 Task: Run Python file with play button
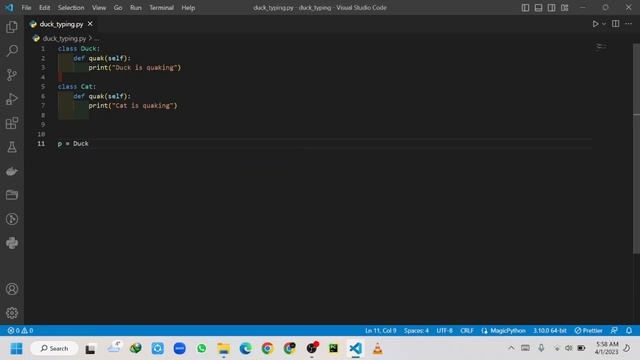click(x=595, y=24)
